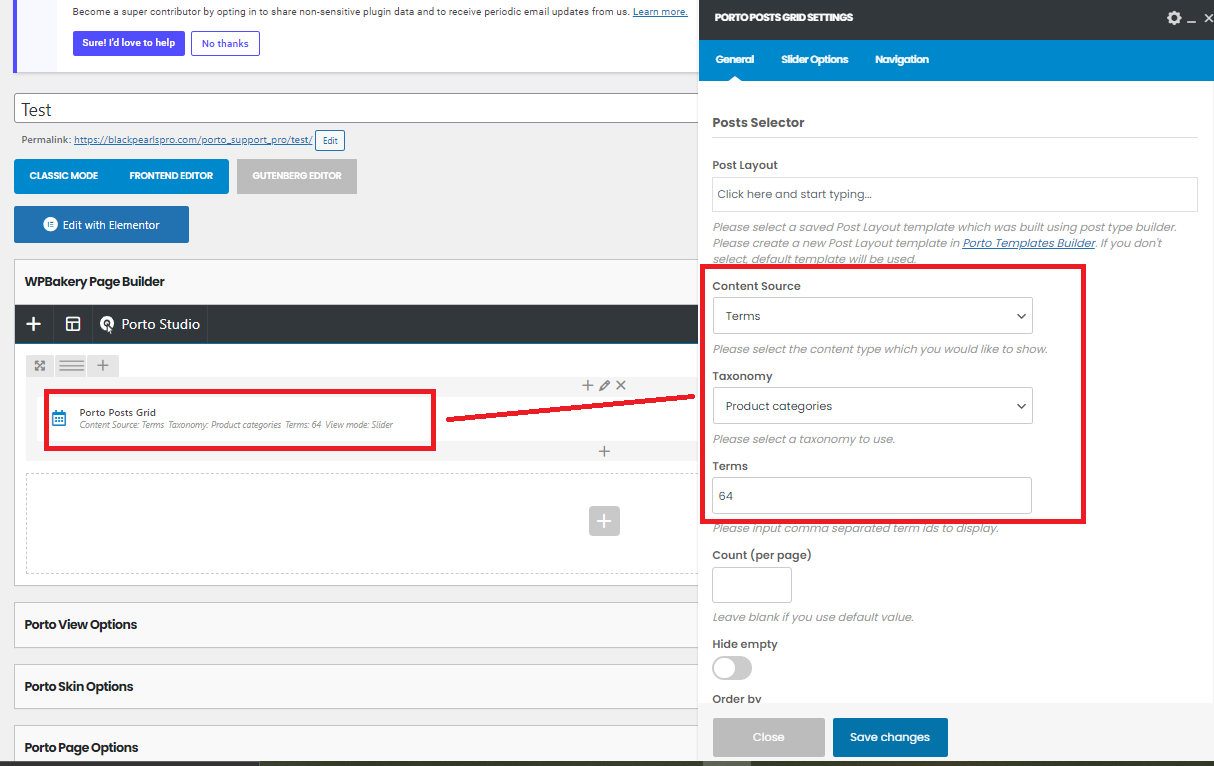Image resolution: width=1214 pixels, height=766 pixels.
Task: Click the pencil edit icon above Porto Posts Grid
Action: click(604, 385)
